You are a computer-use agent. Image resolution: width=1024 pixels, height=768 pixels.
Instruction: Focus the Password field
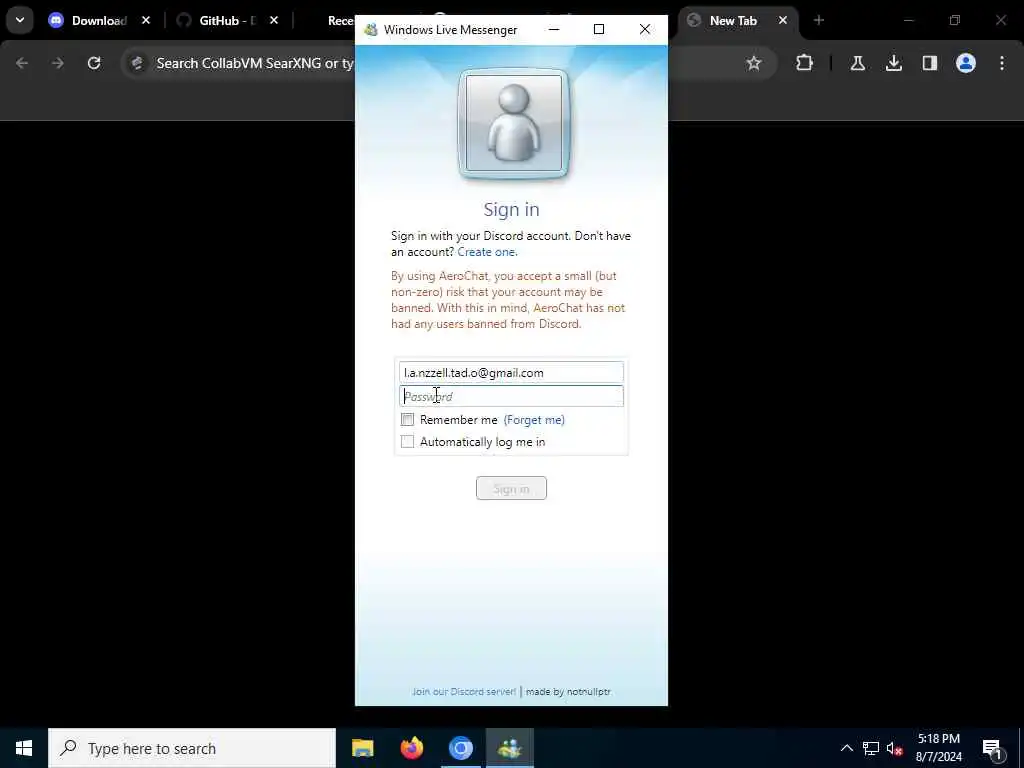pos(511,396)
